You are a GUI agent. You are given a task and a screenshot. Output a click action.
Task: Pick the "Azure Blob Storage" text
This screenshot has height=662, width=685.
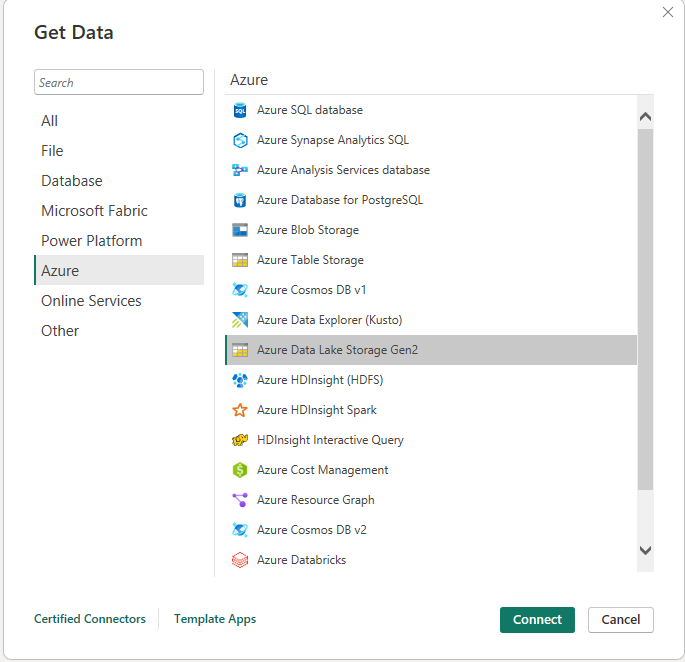(x=308, y=230)
